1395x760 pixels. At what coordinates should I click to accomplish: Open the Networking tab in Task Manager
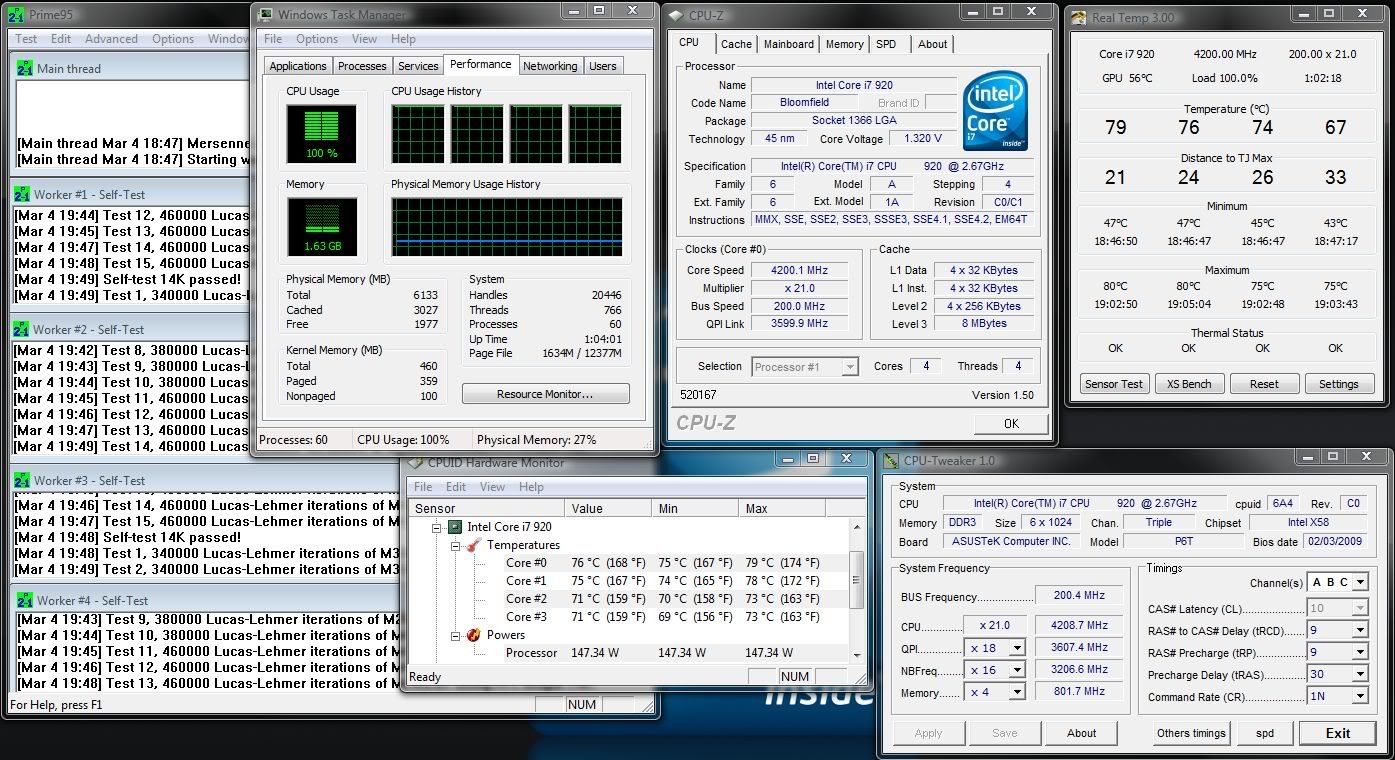pyautogui.click(x=550, y=66)
